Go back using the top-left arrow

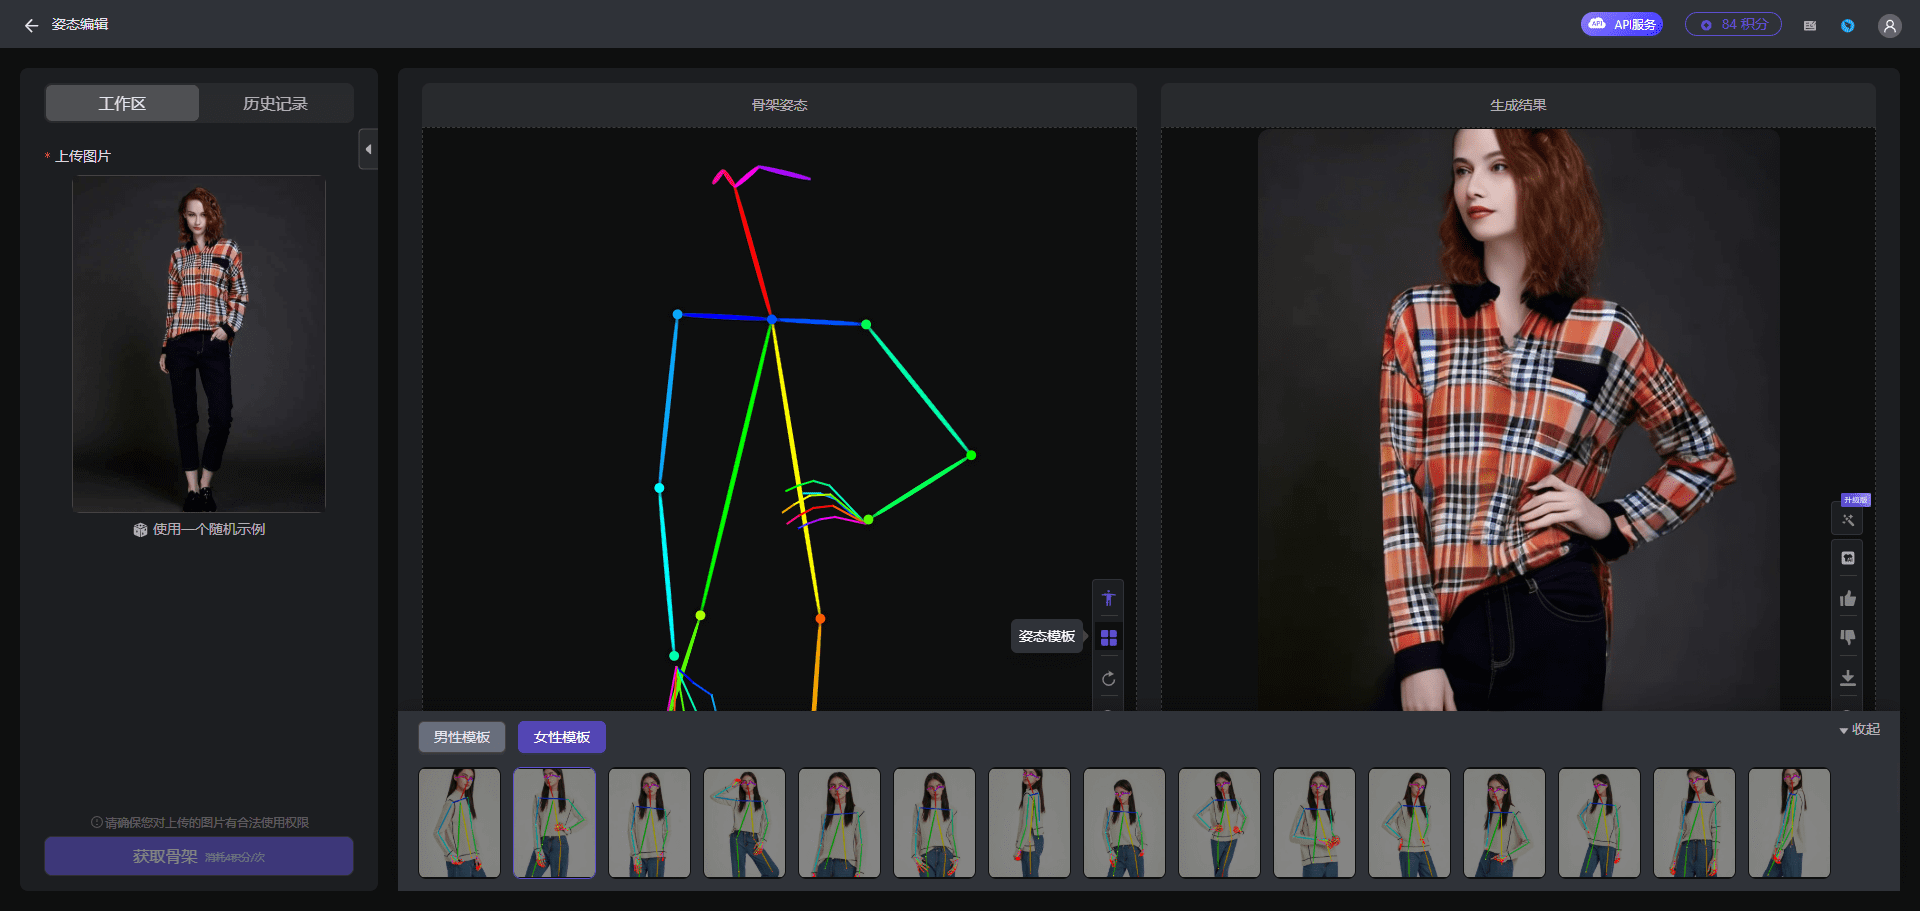31,25
